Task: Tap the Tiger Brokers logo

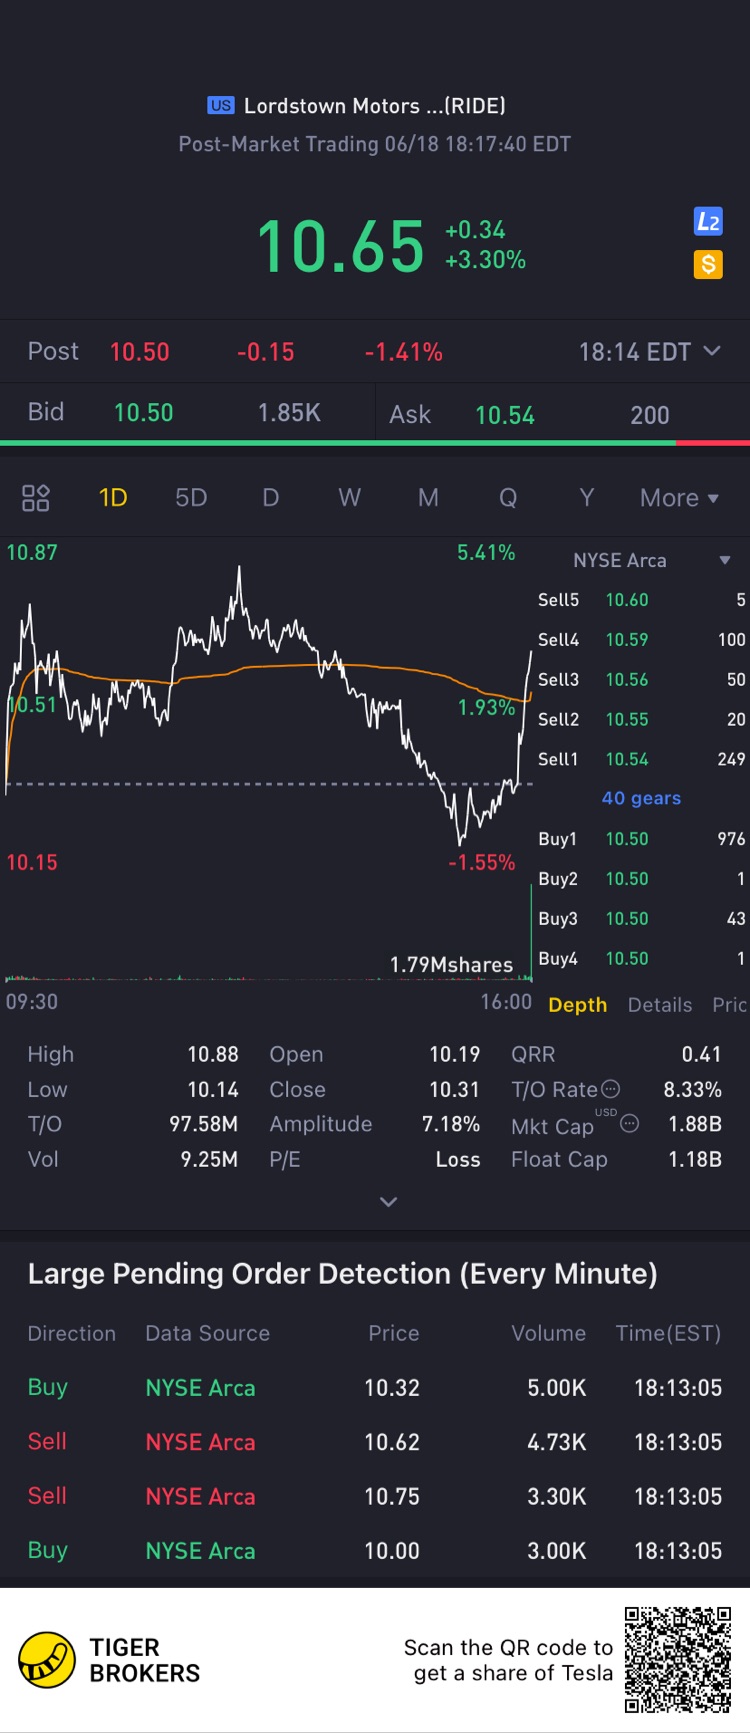Action: click(x=47, y=1660)
